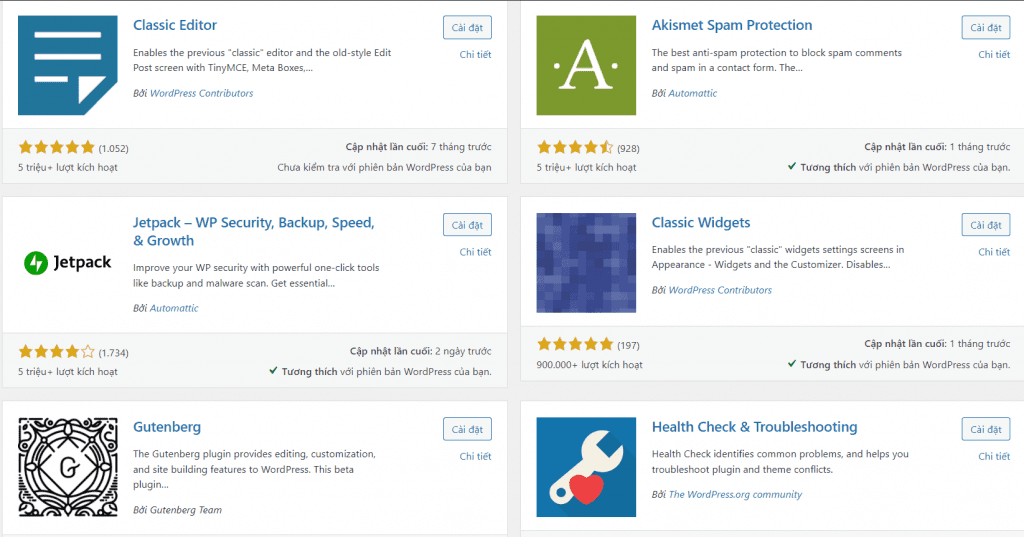Open The WordPress.org community author link
The height and width of the screenshot is (537, 1024).
pos(735,494)
